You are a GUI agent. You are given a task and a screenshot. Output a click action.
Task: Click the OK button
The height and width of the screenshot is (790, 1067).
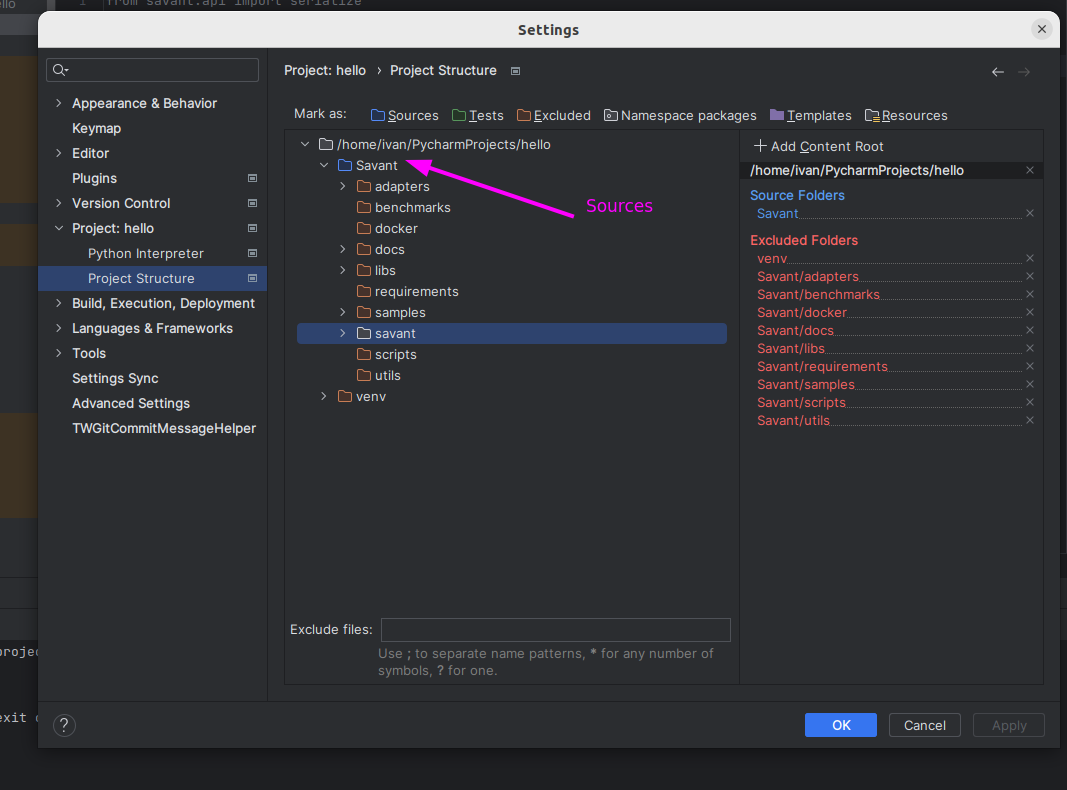[x=840, y=725]
